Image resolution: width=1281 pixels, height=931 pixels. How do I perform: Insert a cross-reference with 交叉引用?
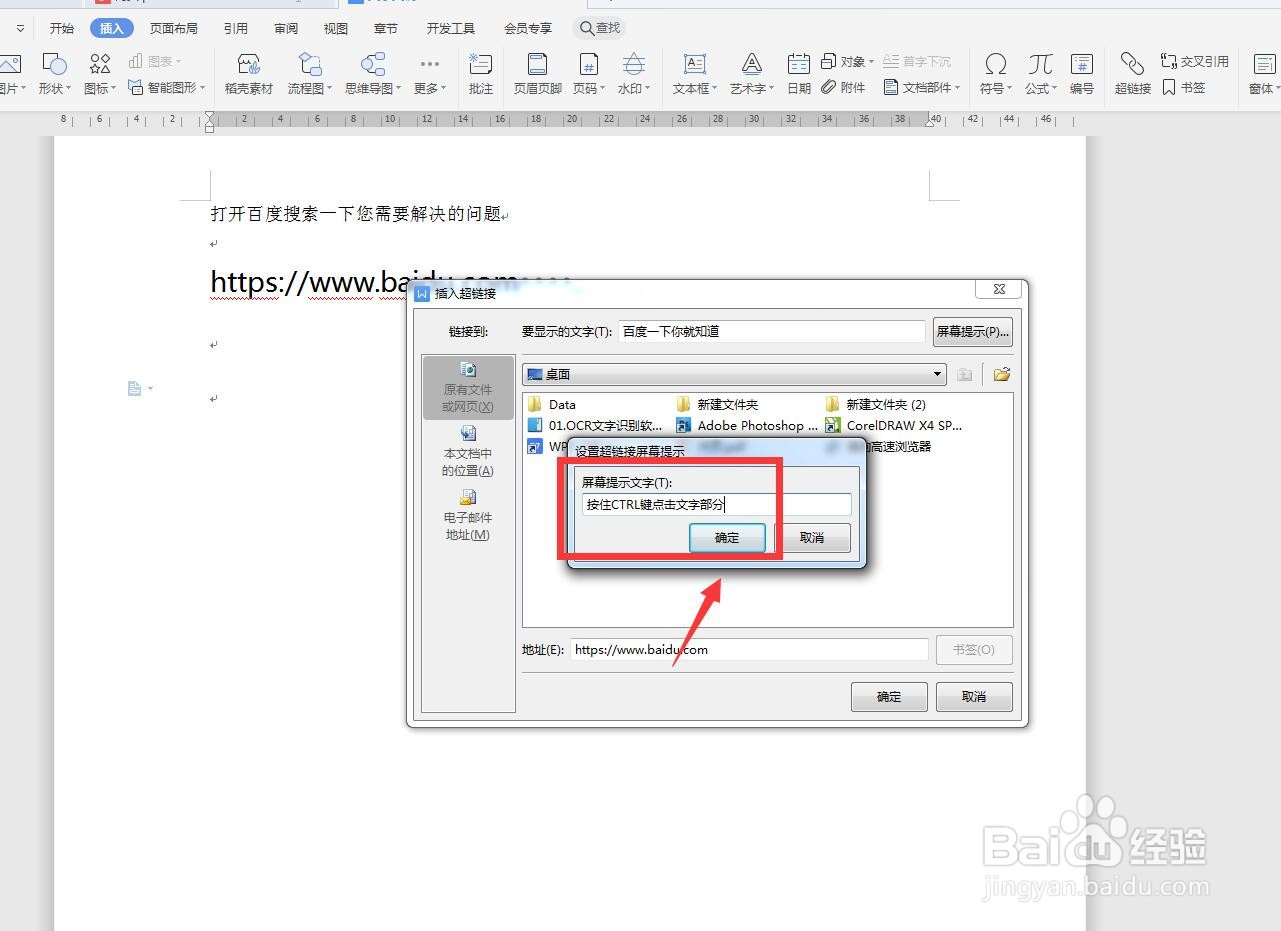1196,60
